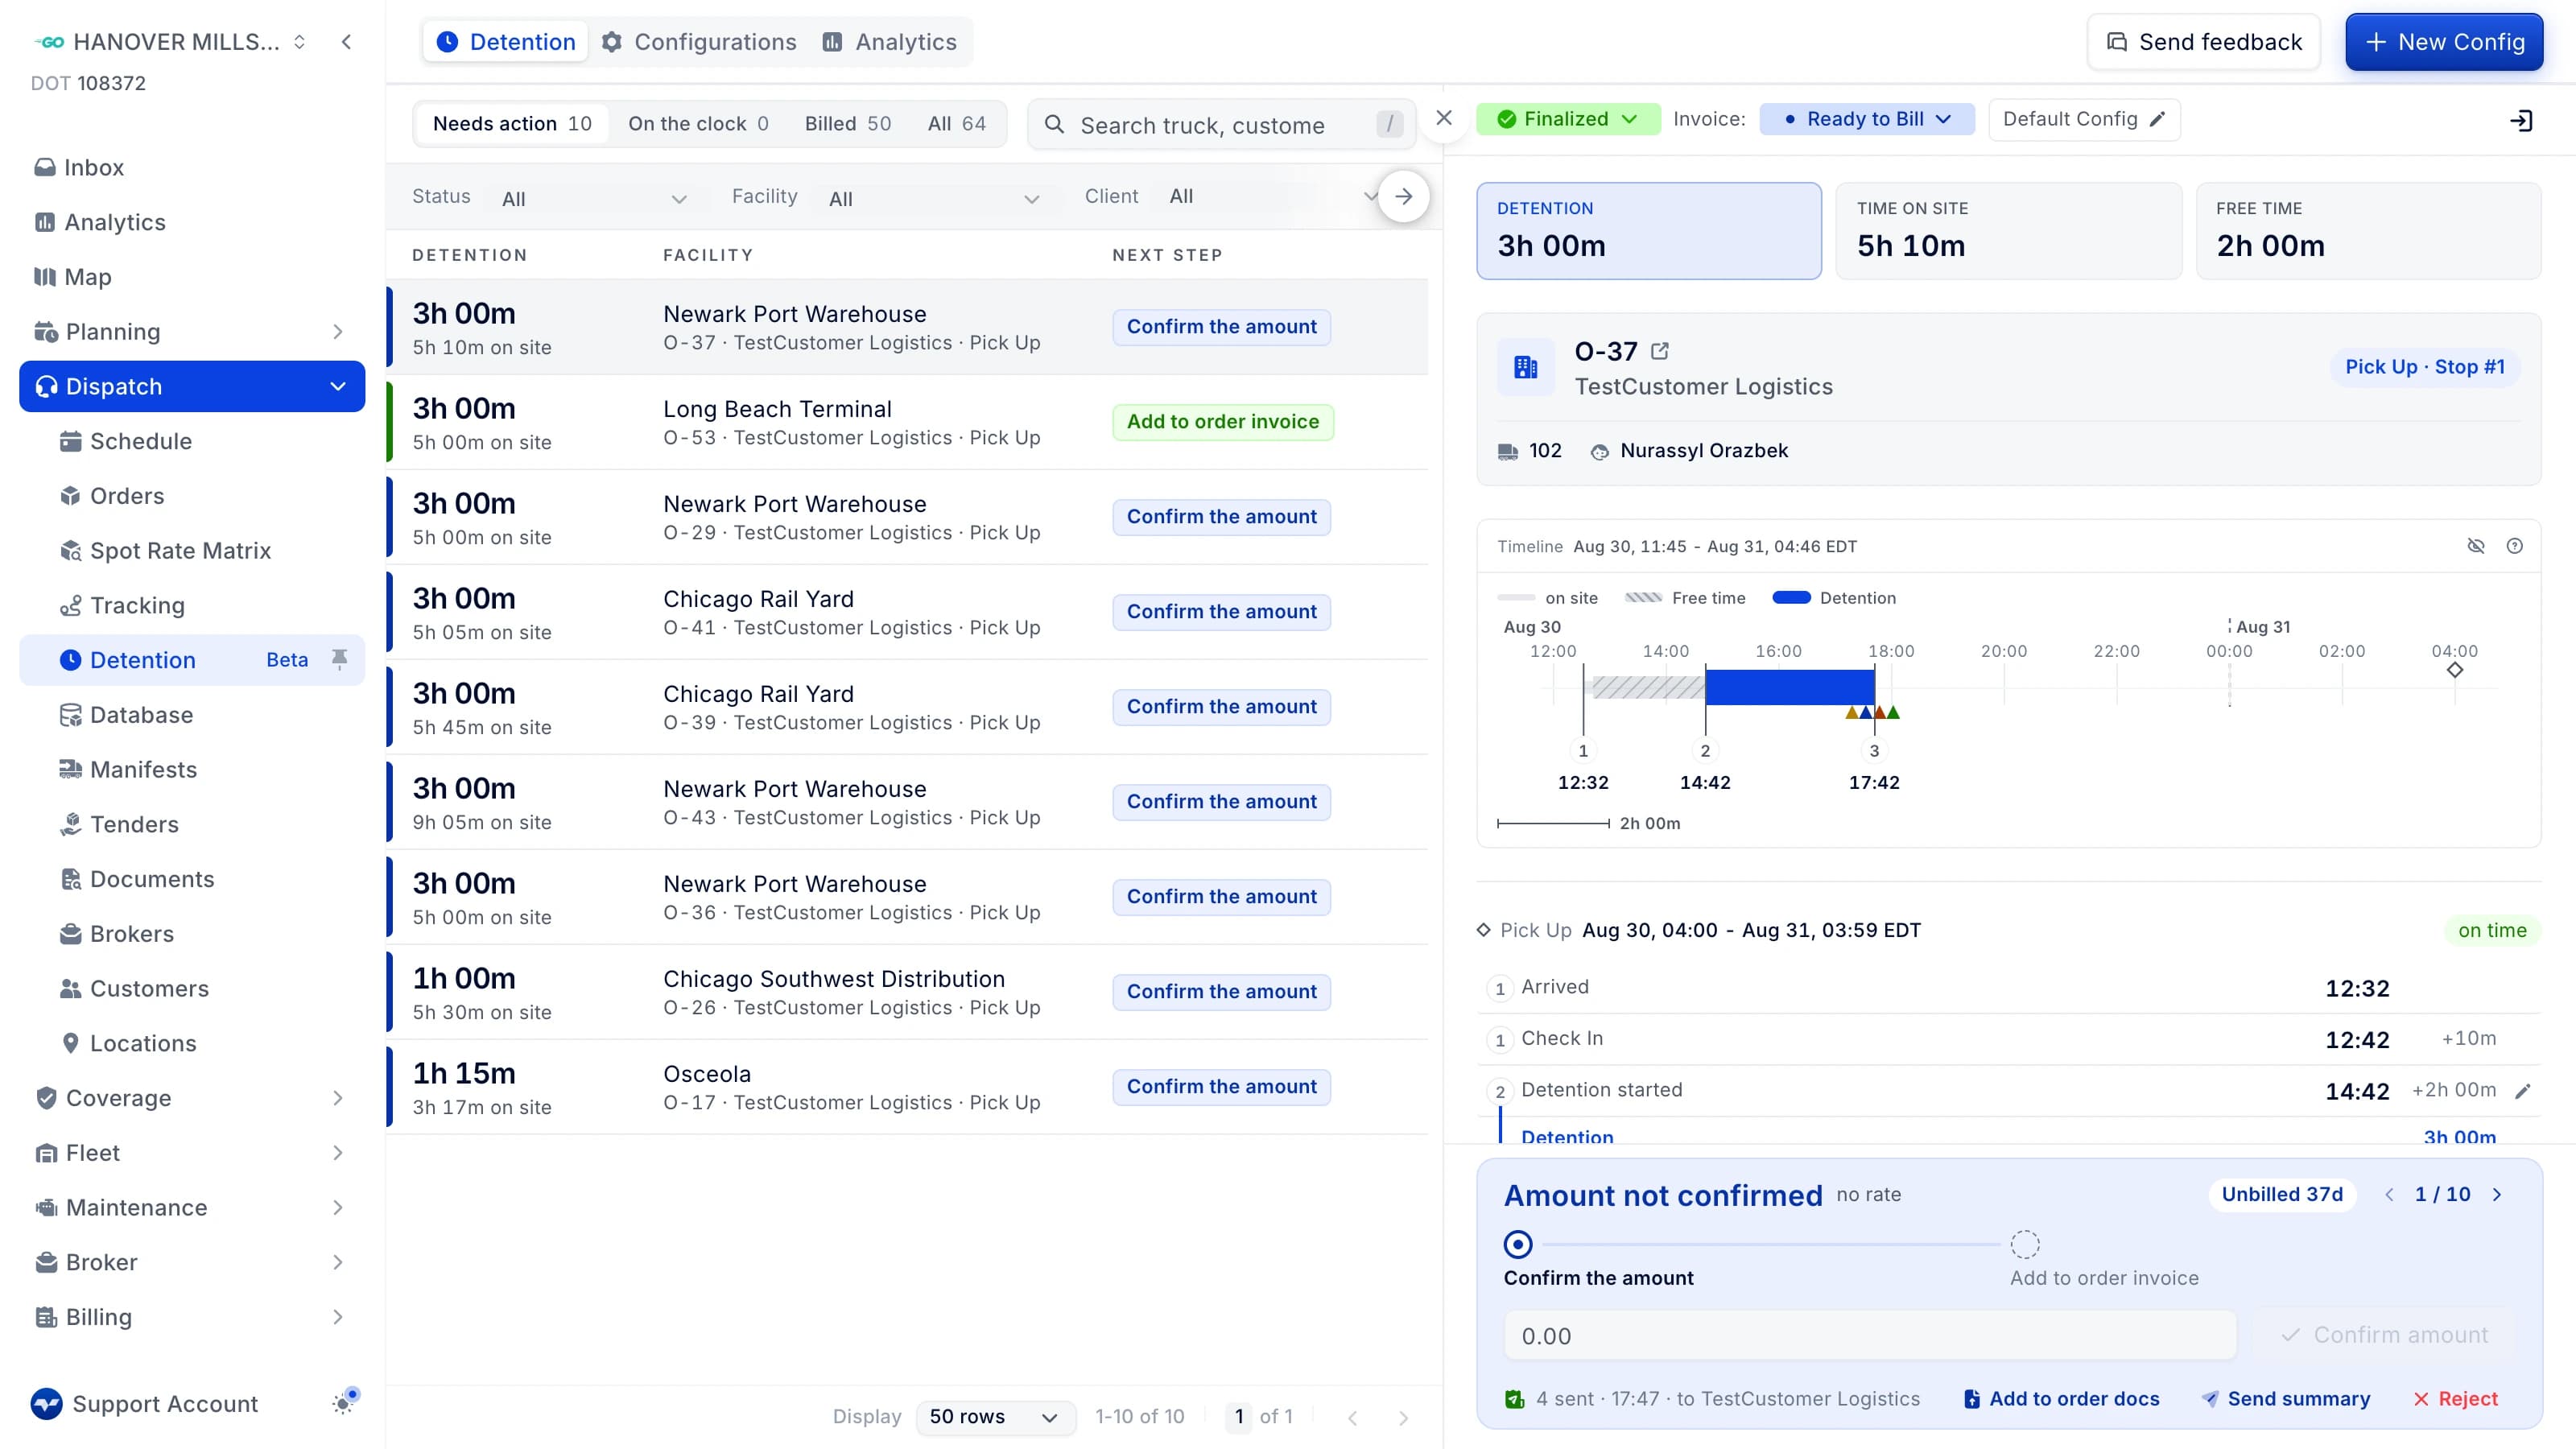Close the detention detail panel
This screenshot has width=2576, height=1449.
(1444, 118)
